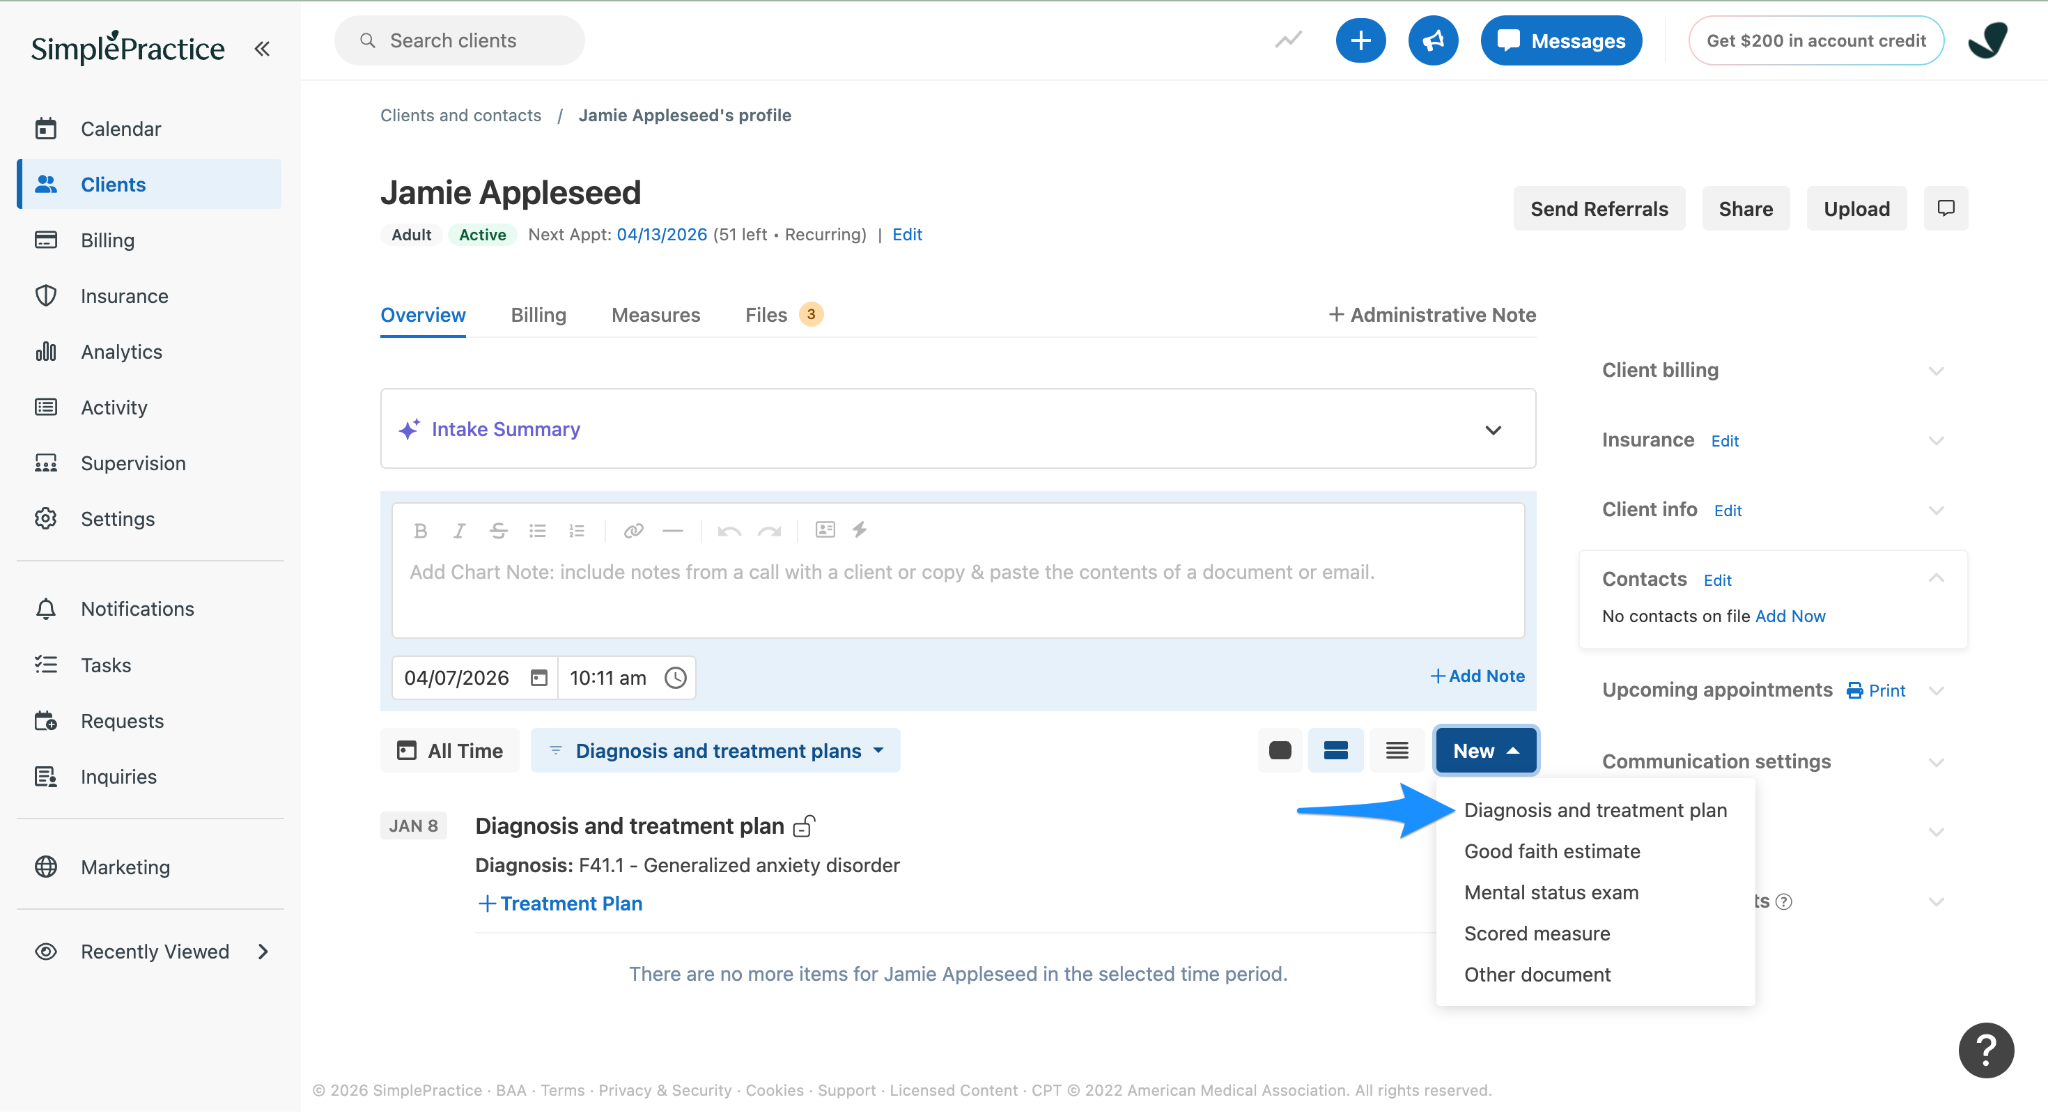Open Supervision in the sidebar
This screenshot has width=2048, height=1112.
pyautogui.click(x=150, y=463)
